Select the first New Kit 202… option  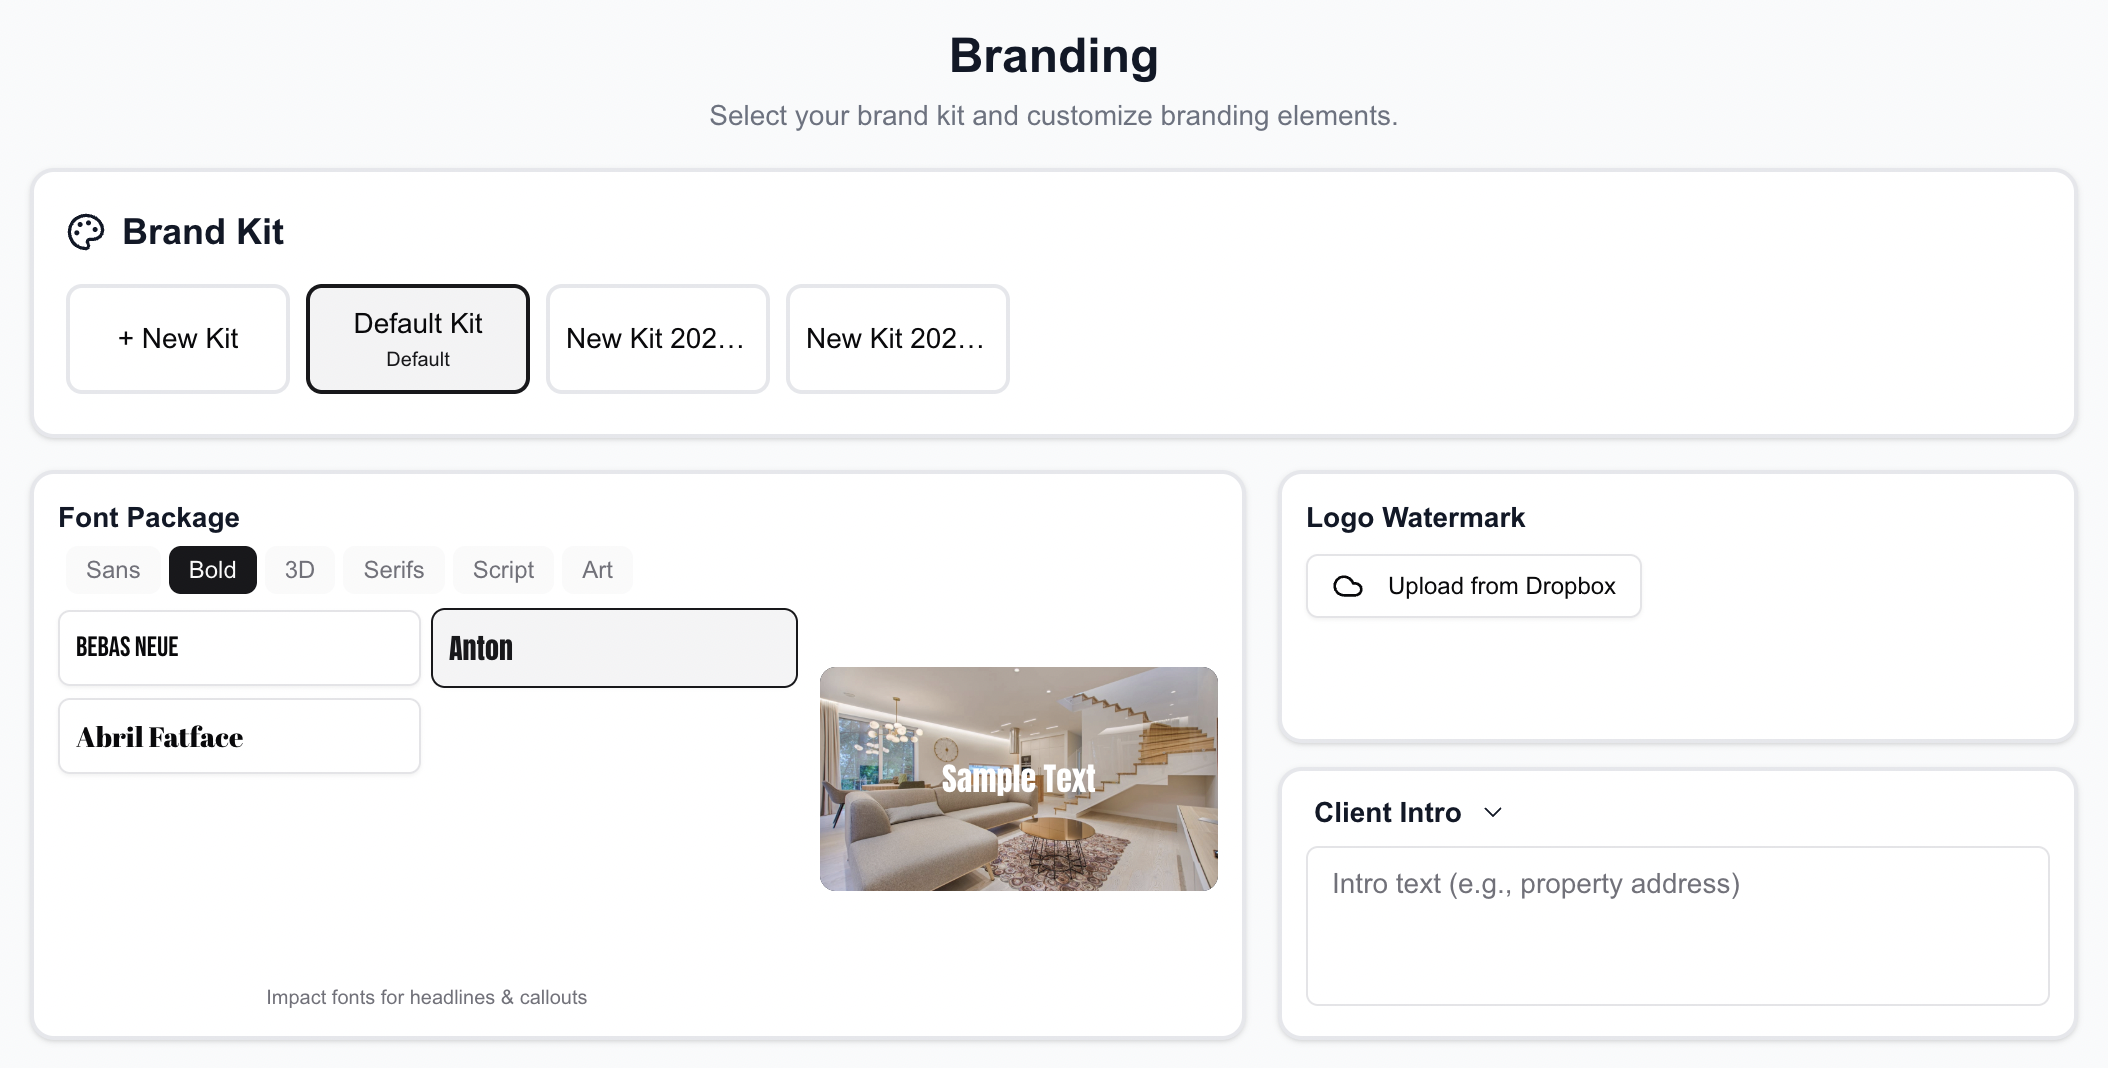click(657, 339)
